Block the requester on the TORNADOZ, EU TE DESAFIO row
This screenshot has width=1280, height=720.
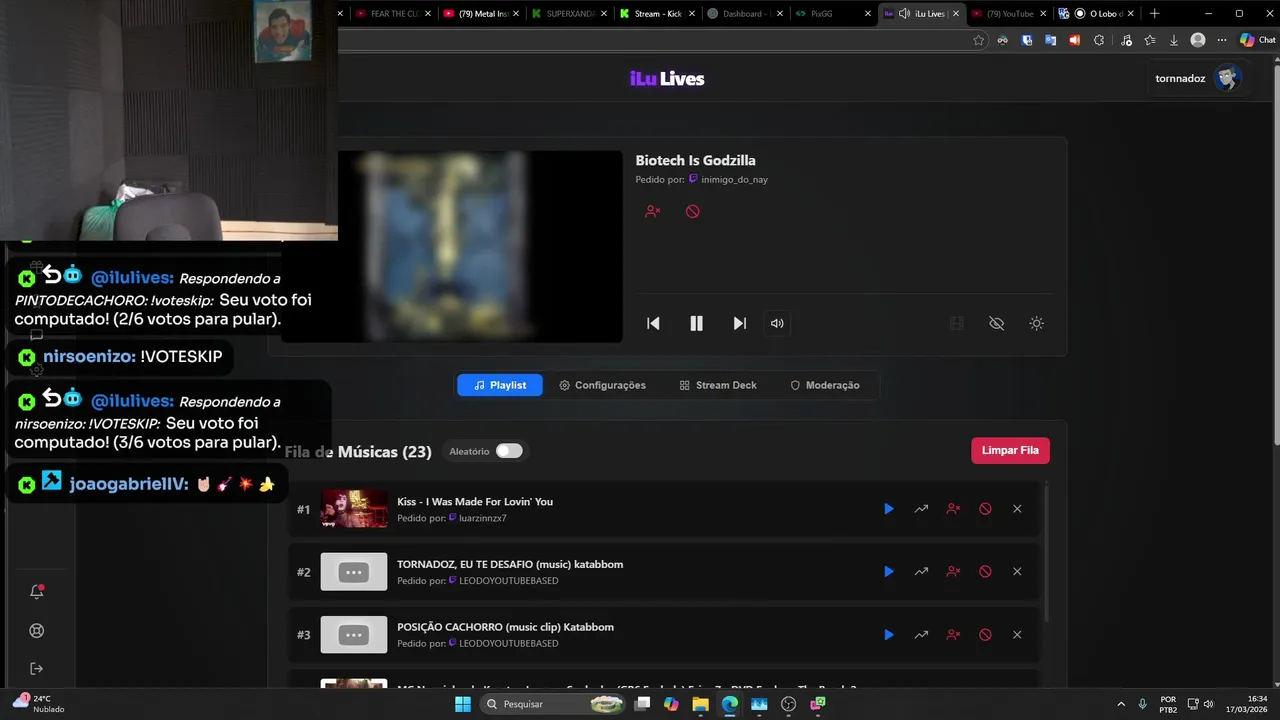[953, 572]
